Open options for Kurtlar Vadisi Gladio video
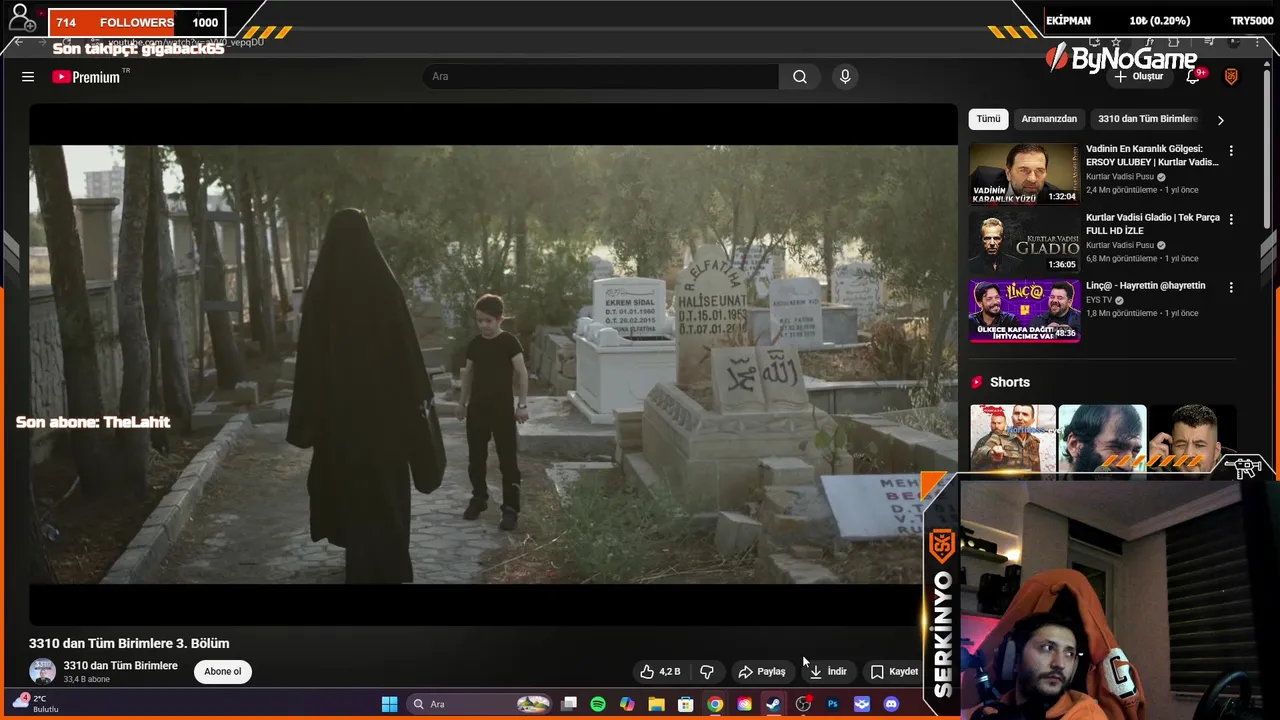 (1231, 219)
